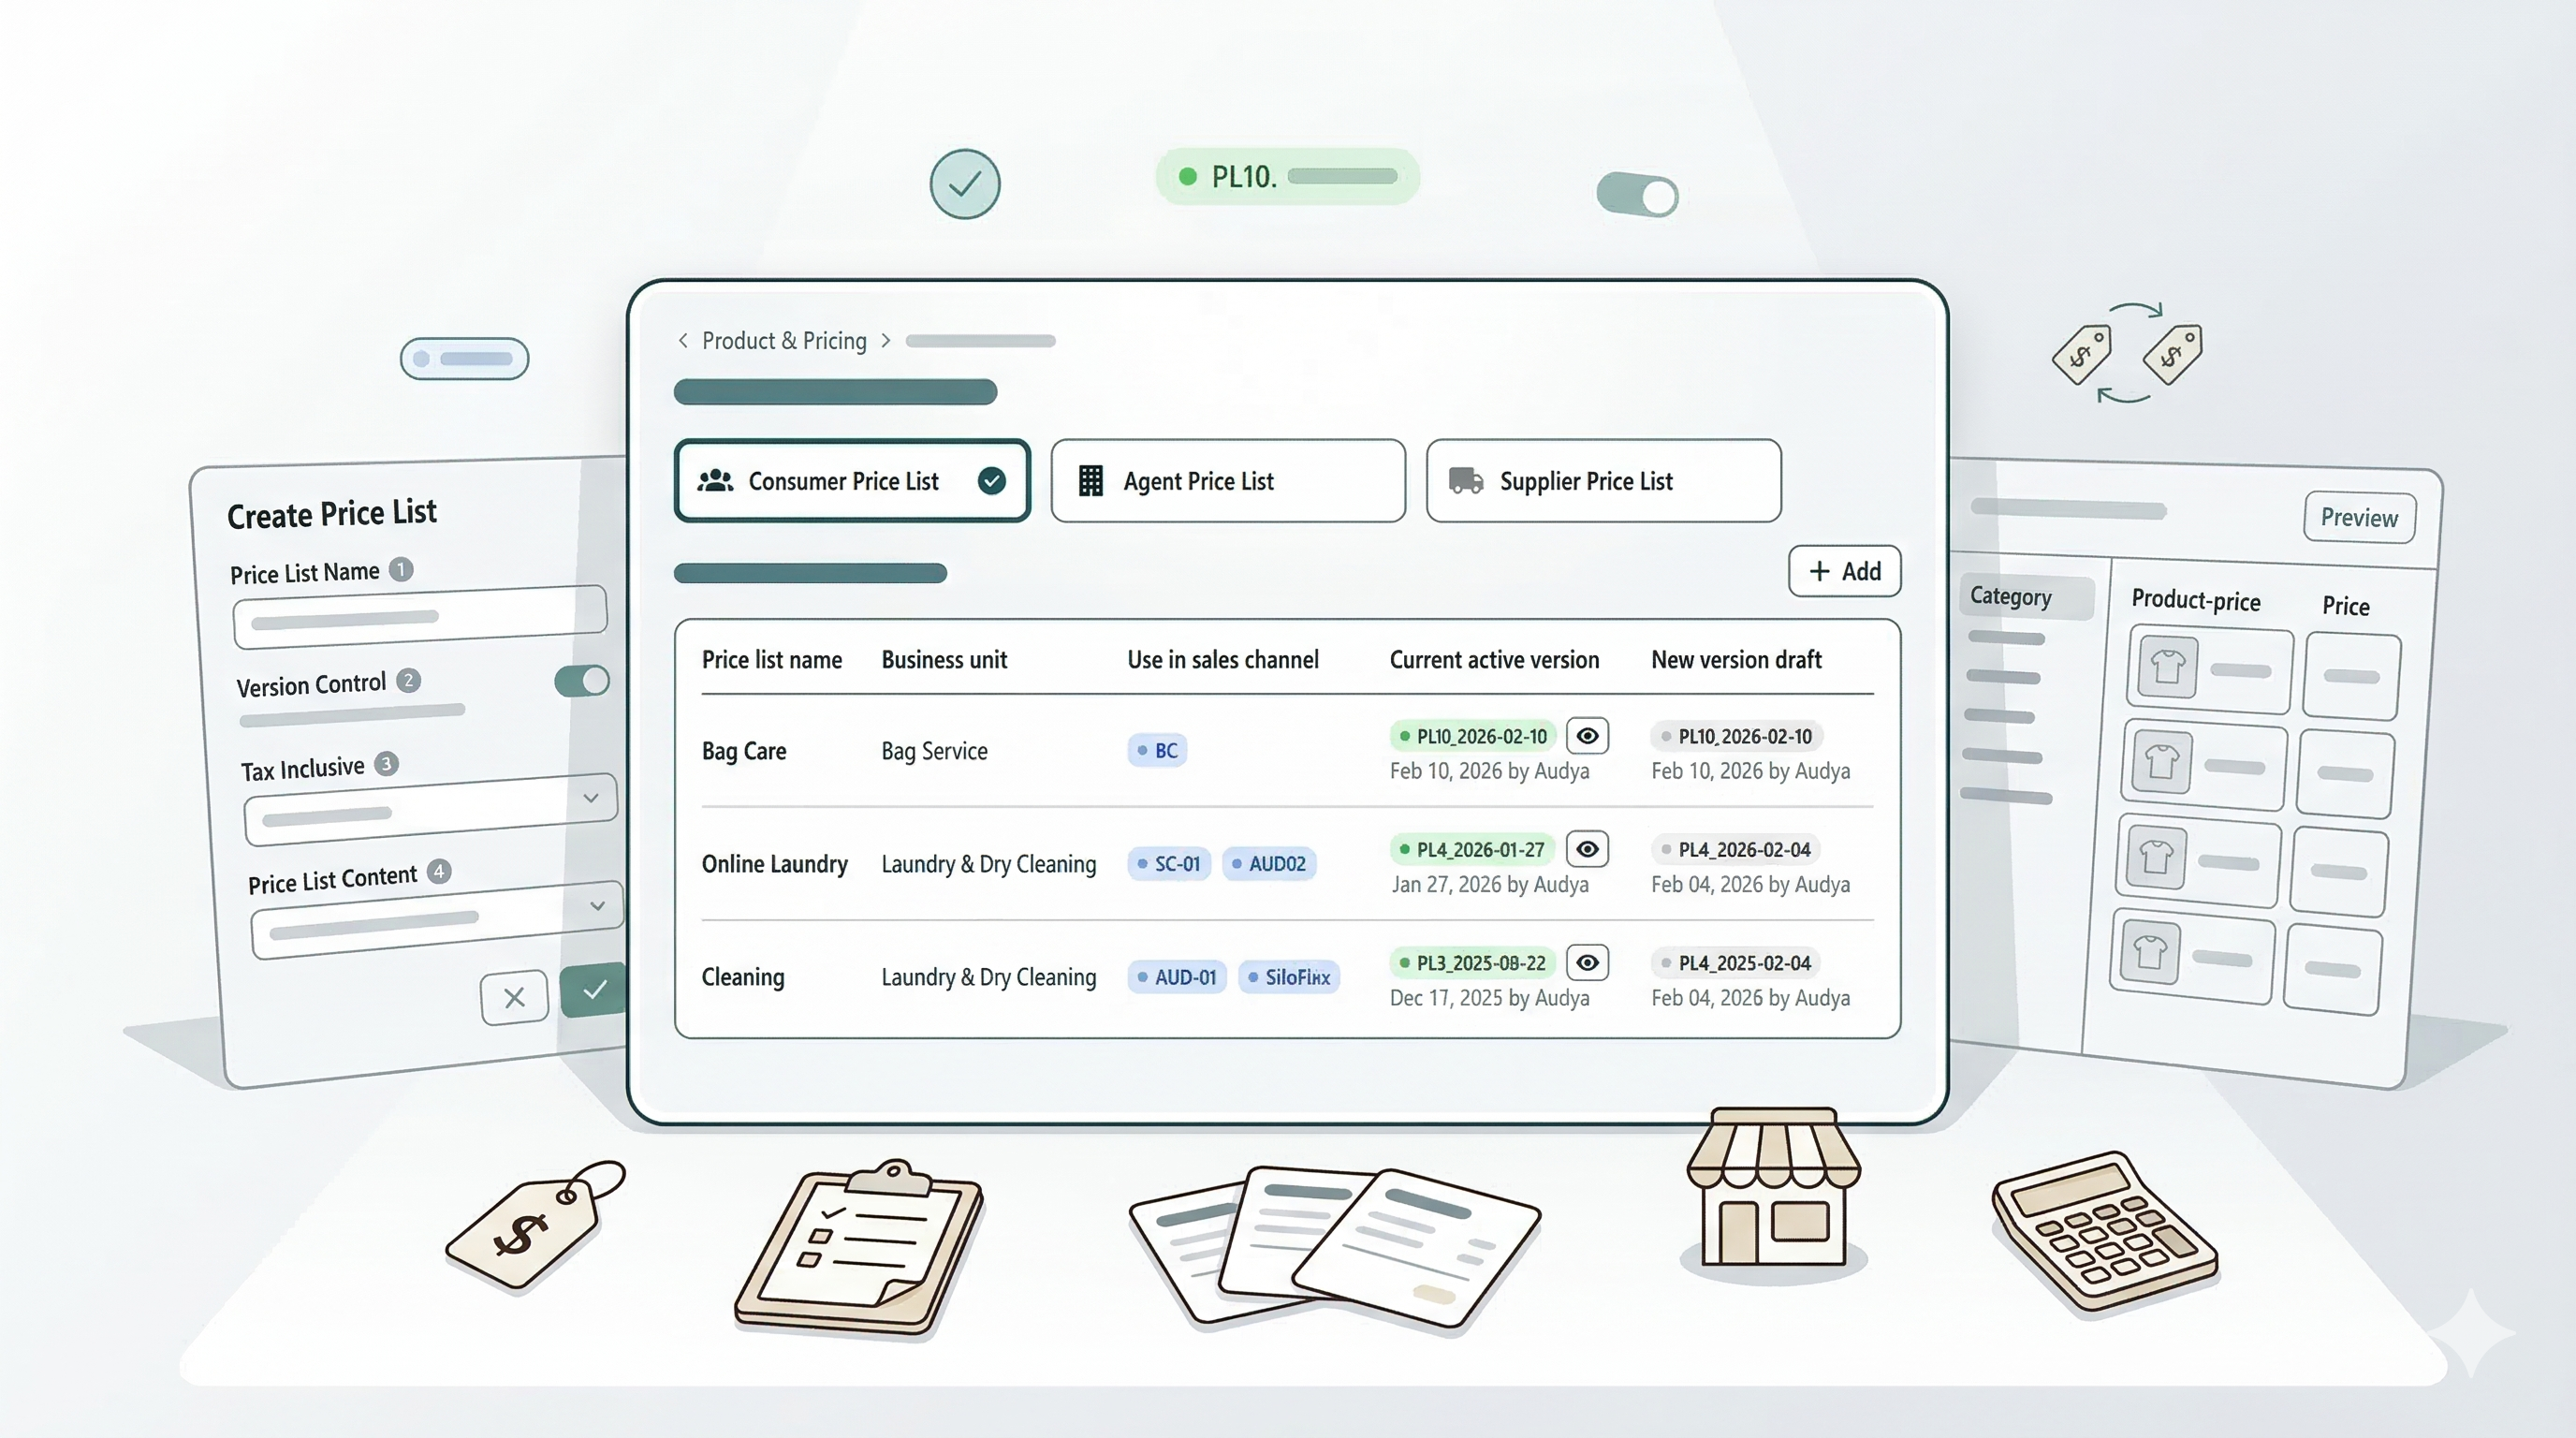Cancel with the X button in Create Price List
The image size is (2576, 1438).
tap(514, 997)
